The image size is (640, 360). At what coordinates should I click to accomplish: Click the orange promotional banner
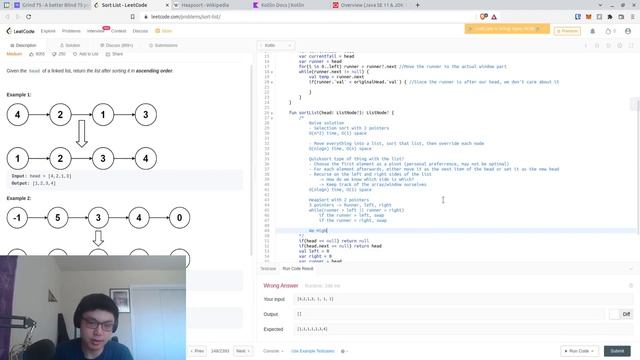coord(507,29)
